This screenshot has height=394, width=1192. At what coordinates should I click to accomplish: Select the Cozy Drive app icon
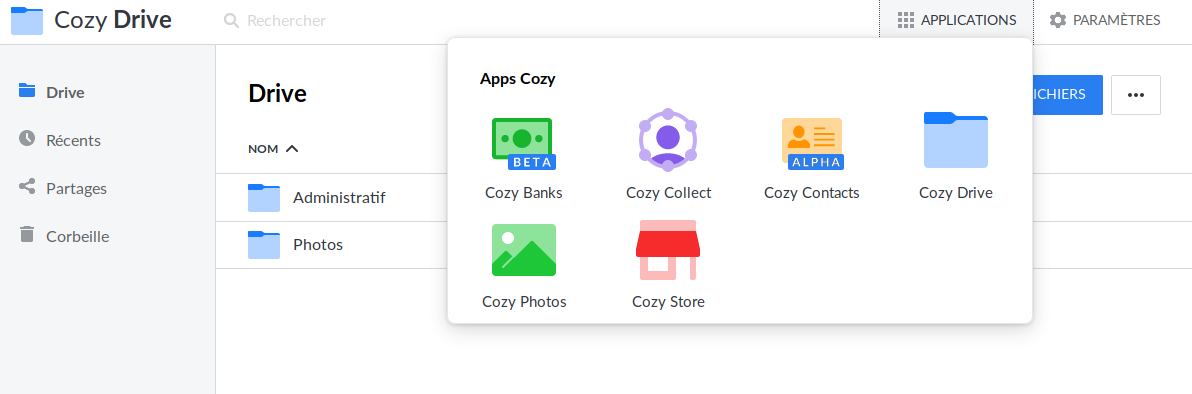tap(956, 140)
